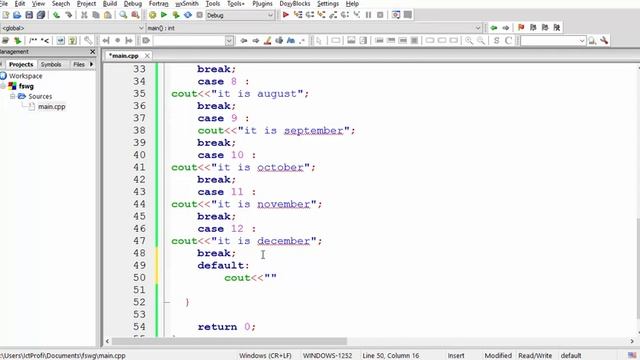Toggle match case (Aa) in incremental search
The width and height of the screenshot is (640, 360).
pos(291,40)
